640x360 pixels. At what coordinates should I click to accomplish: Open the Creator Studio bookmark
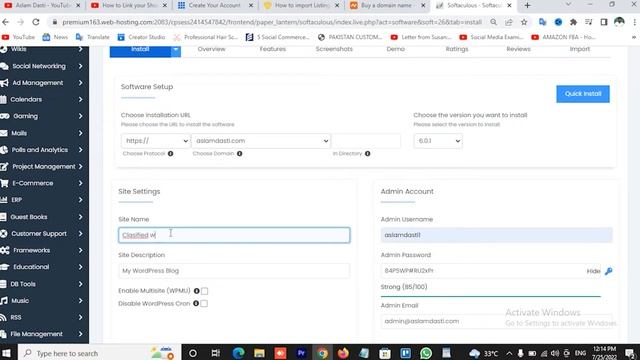click(x=141, y=37)
